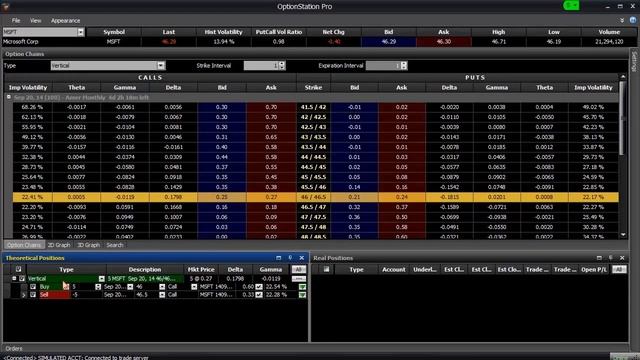Viewport: 640px width, 360px height.
Task: Open the vertical Settings side tab
Action: pyautogui.click(x=634, y=62)
